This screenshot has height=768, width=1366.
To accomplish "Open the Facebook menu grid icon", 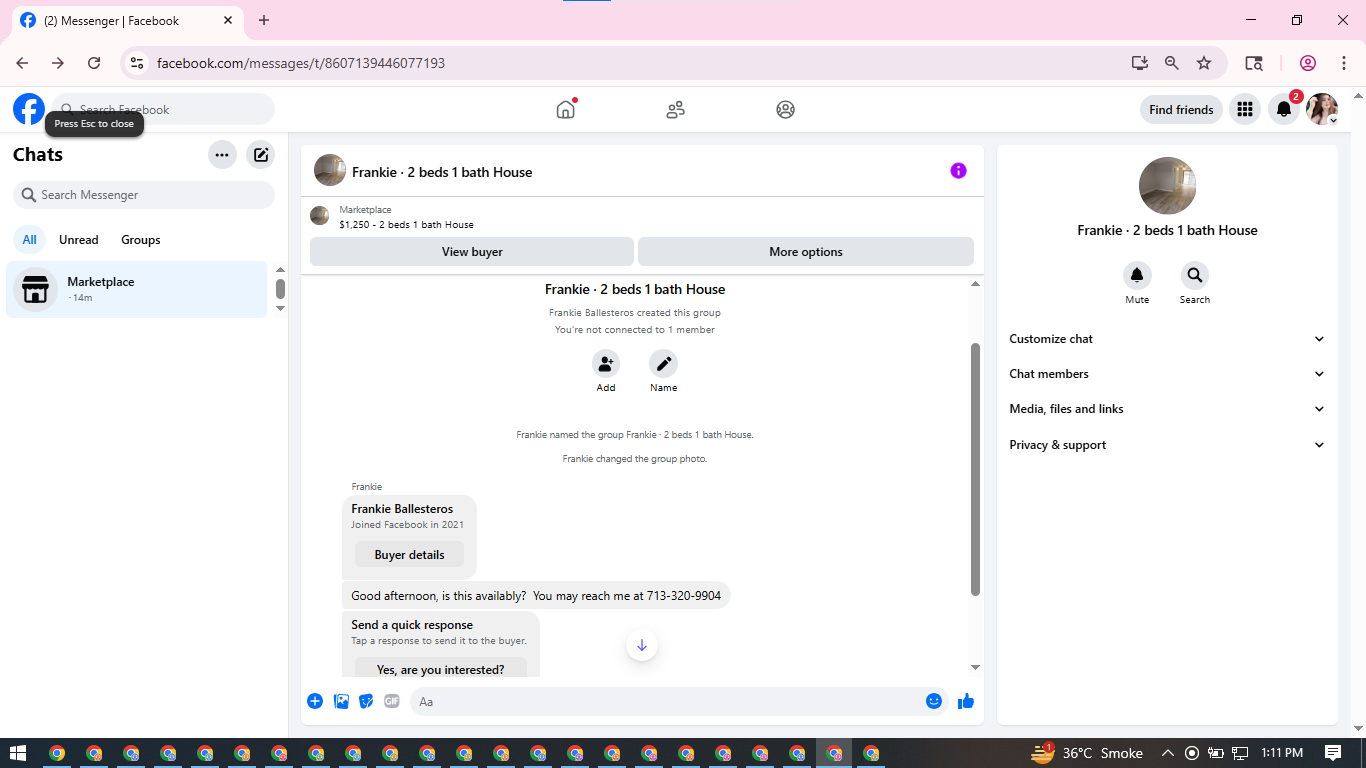I will point(1244,109).
